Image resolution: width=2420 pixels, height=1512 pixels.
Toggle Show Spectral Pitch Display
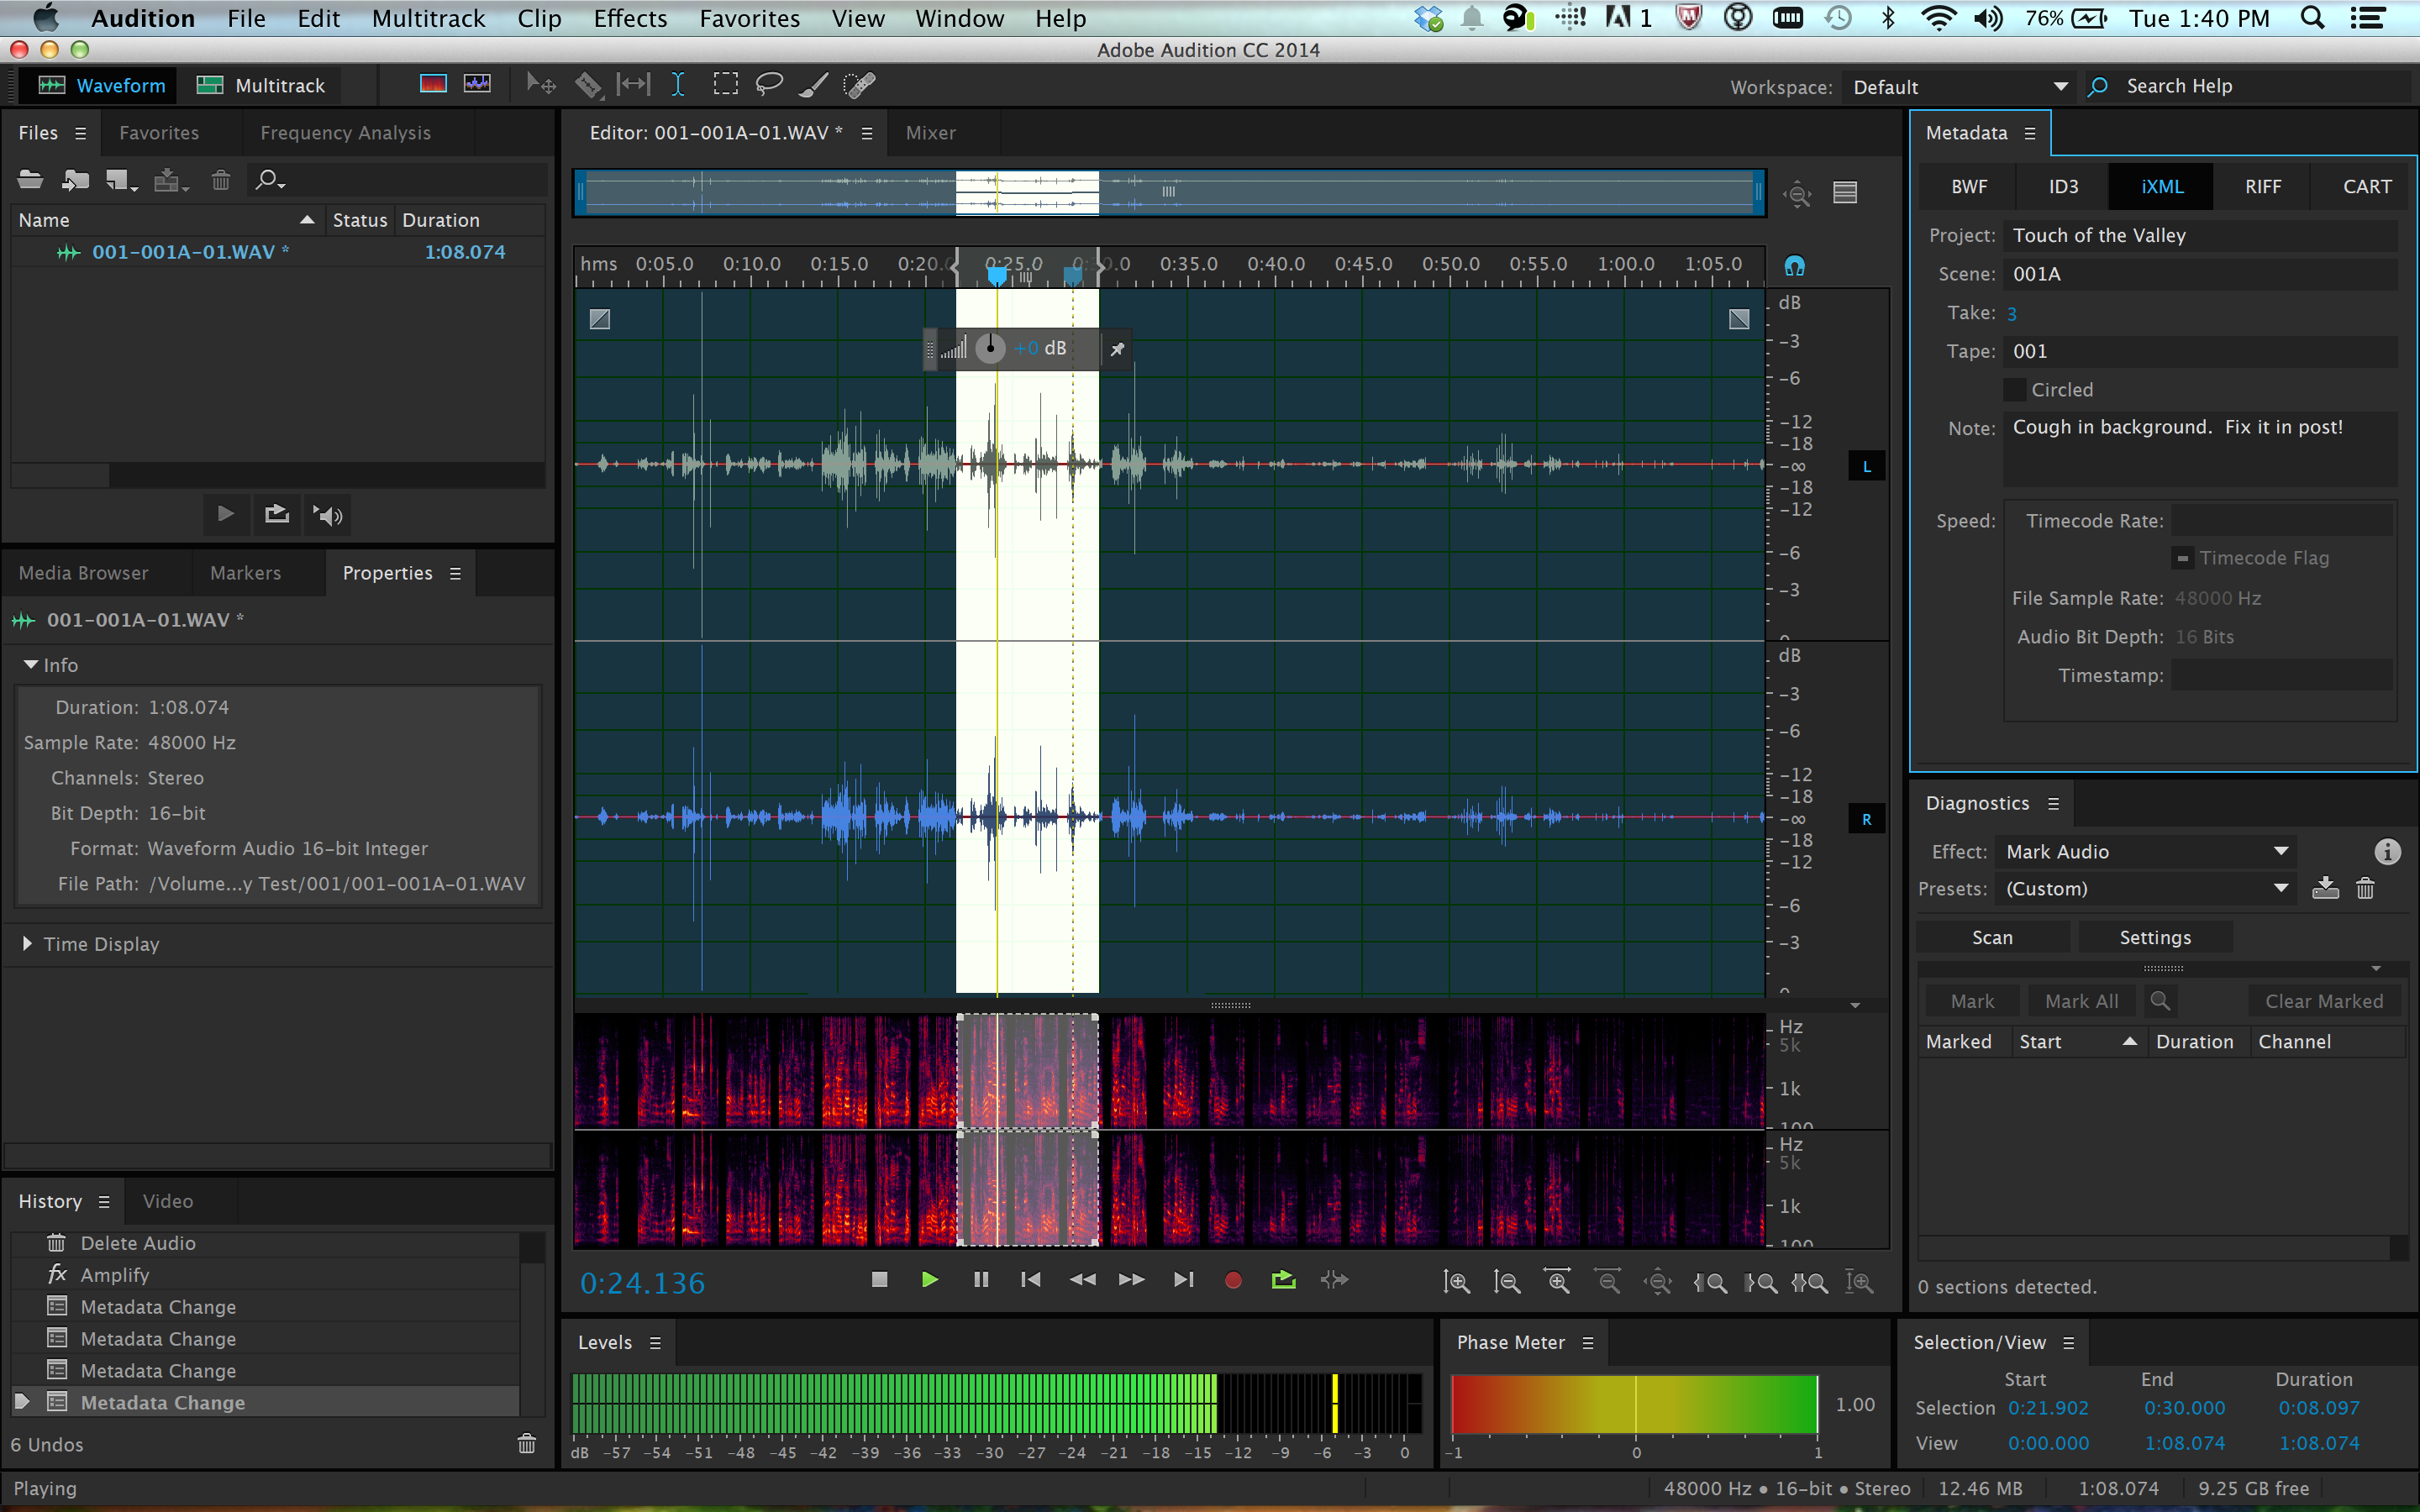(x=477, y=85)
